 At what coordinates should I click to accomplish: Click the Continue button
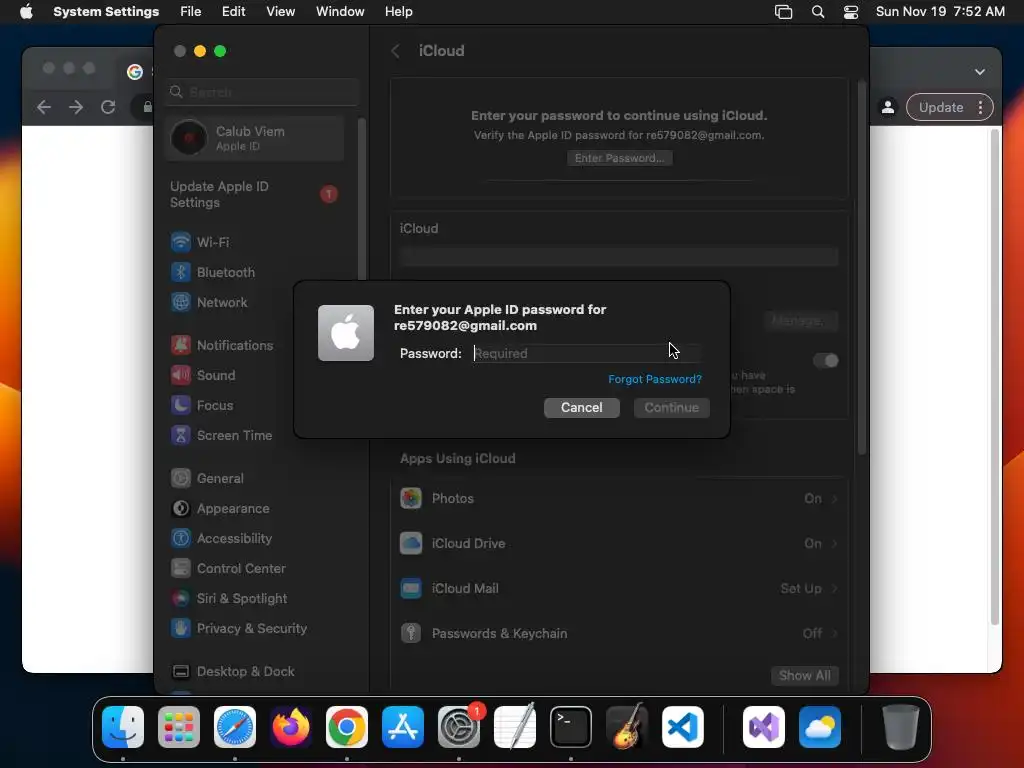pos(671,408)
